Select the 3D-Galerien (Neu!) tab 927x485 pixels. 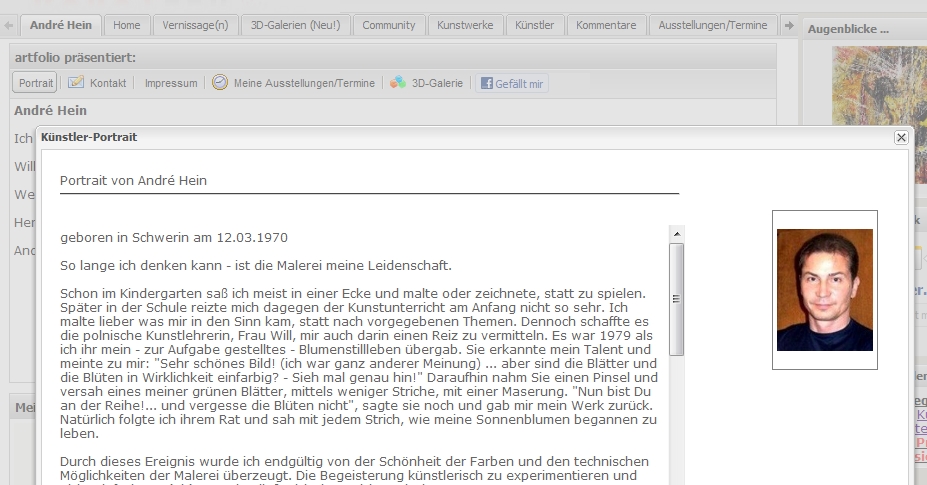point(295,25)
